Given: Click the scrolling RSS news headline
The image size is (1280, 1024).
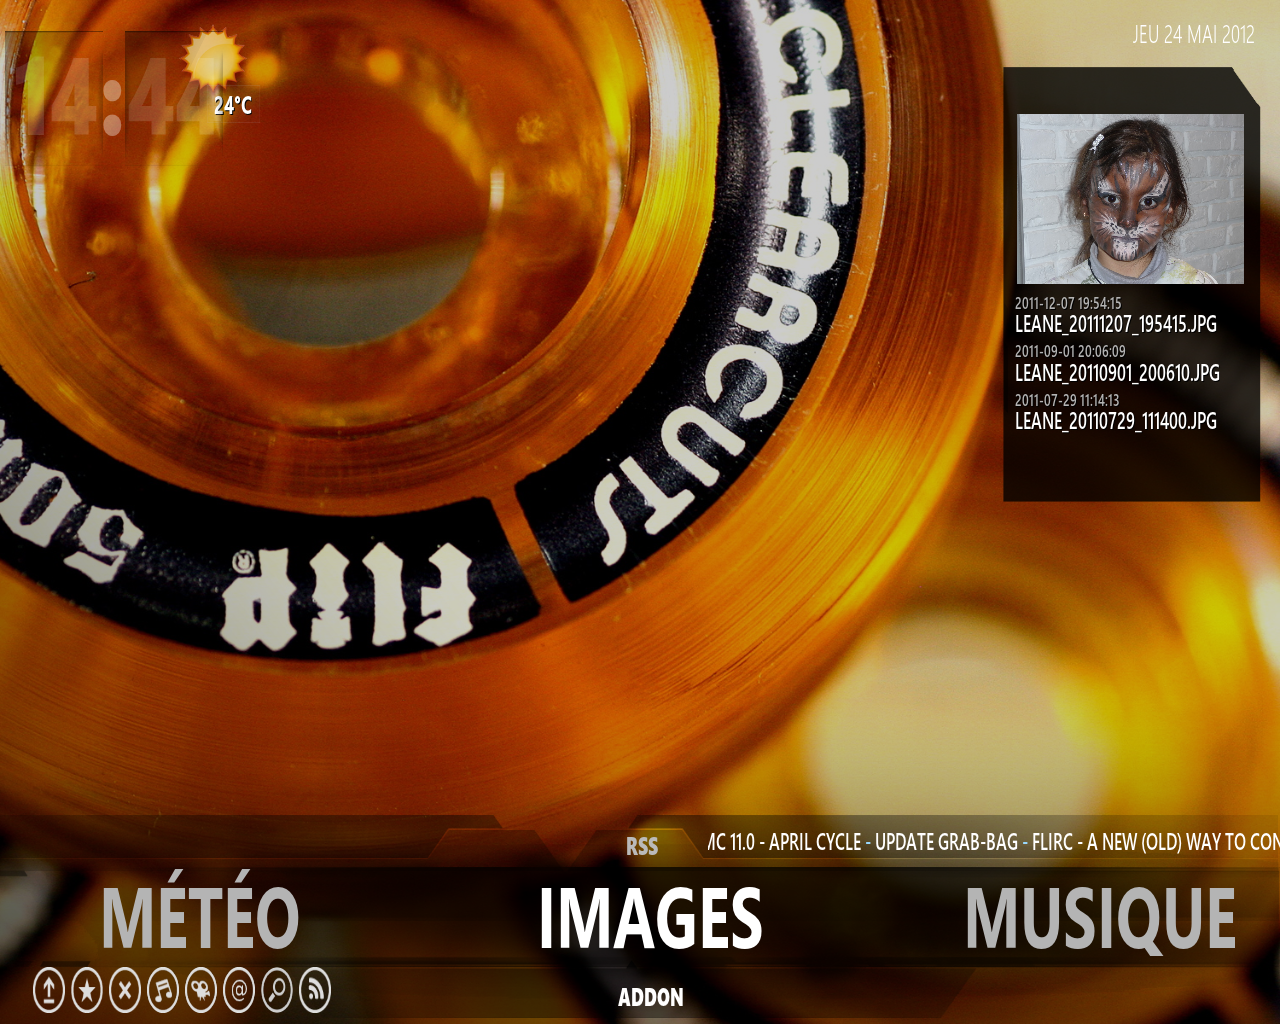Looking at the screenshot, I should point(993,842).
